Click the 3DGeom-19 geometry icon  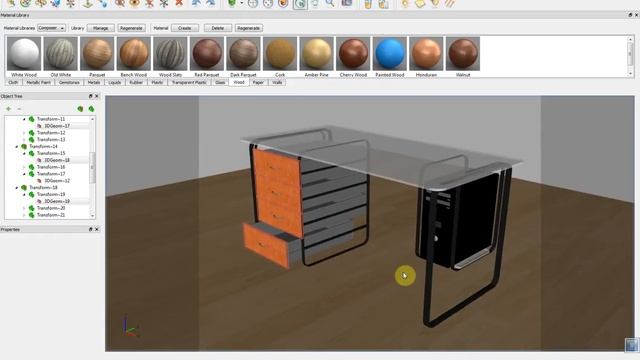pyautogui.click(x=40, y=201)
